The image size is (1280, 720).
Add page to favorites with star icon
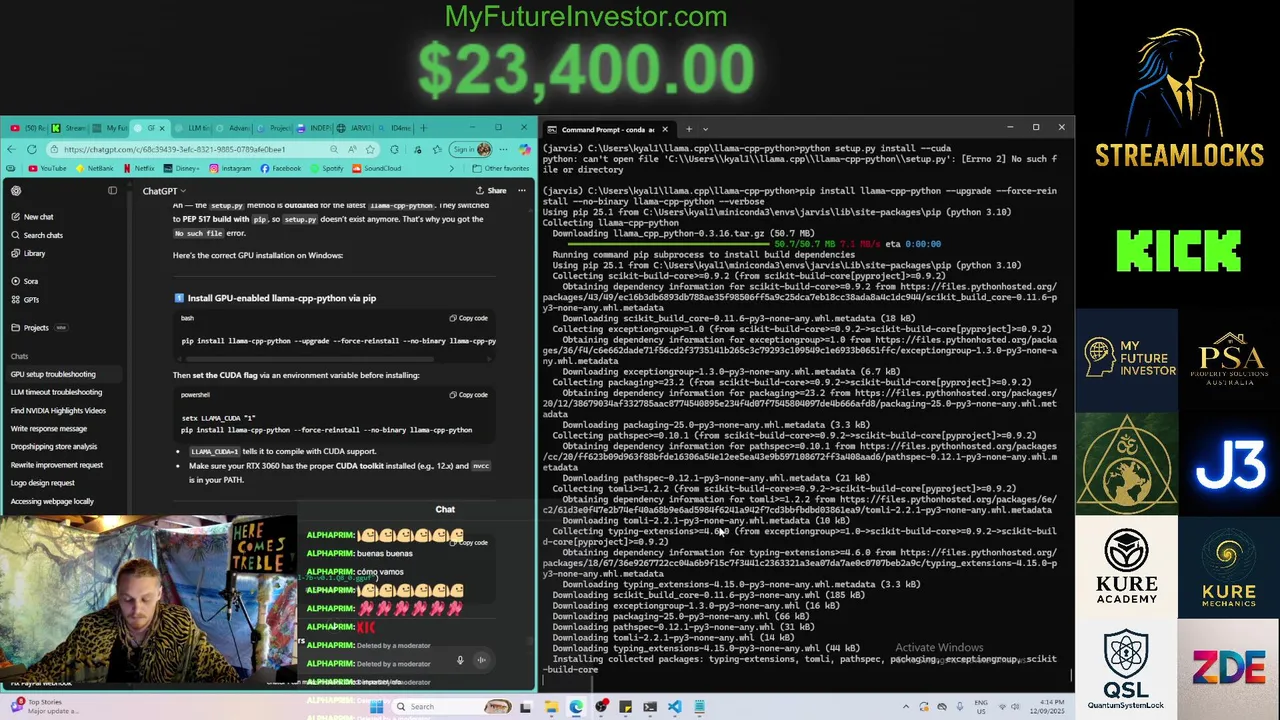tap(370, 149)
